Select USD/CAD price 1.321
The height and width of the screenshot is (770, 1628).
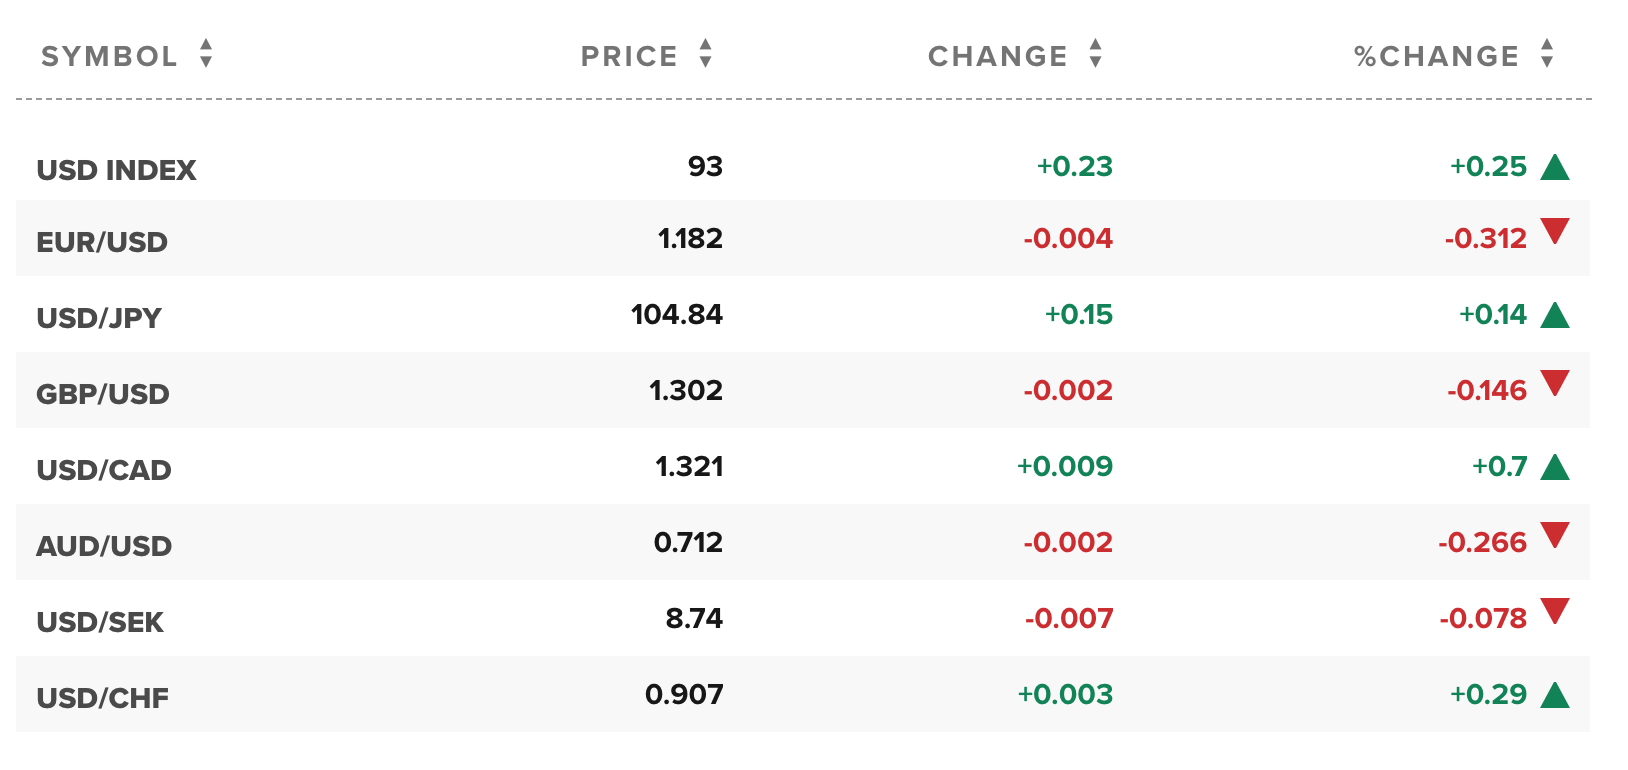click(689, 466)
